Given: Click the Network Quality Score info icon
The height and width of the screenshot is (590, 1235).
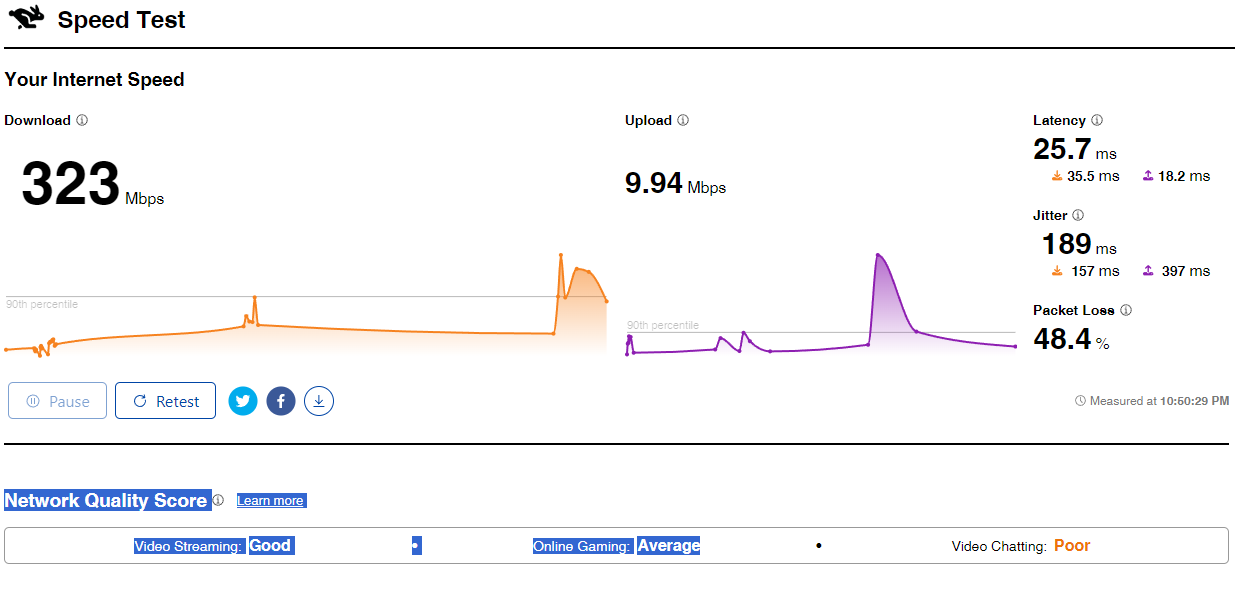Looking at the screenshot, I should (x=218, y=500).
